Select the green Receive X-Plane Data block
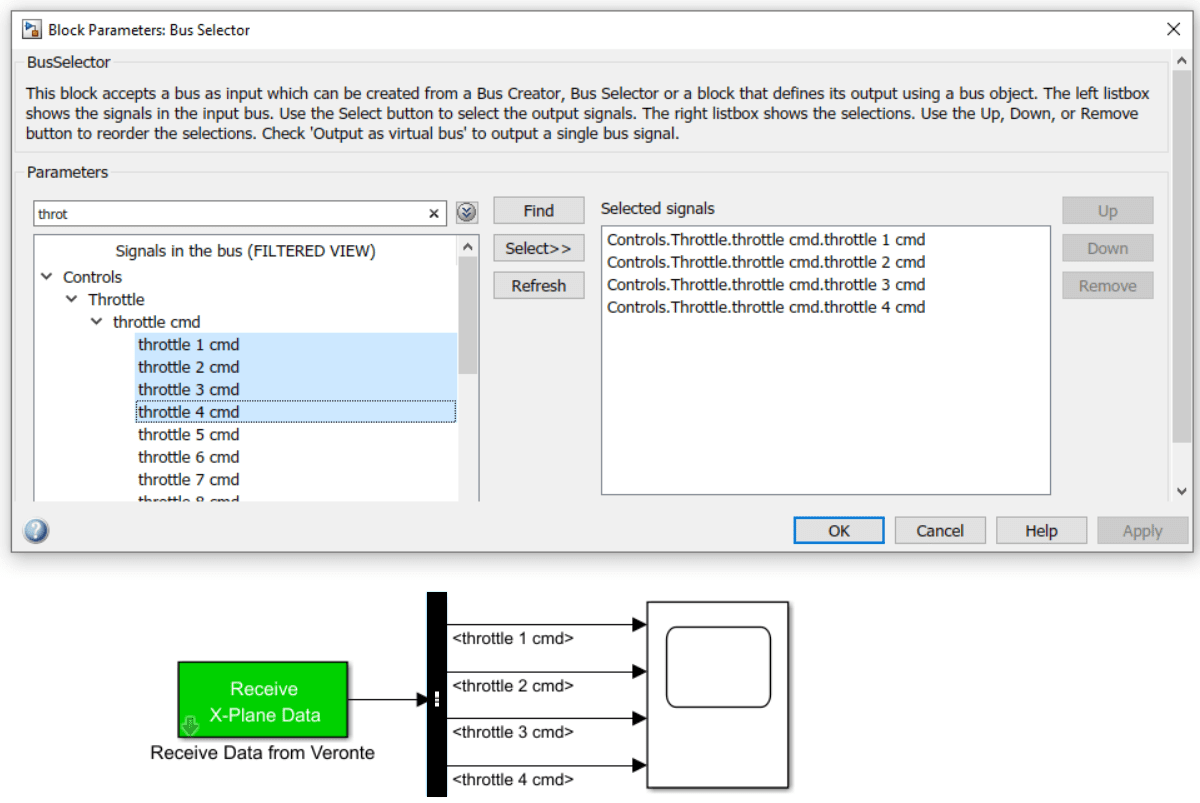Image resolution: width=1200 pixels, height=803 pixels. [263, 701]
